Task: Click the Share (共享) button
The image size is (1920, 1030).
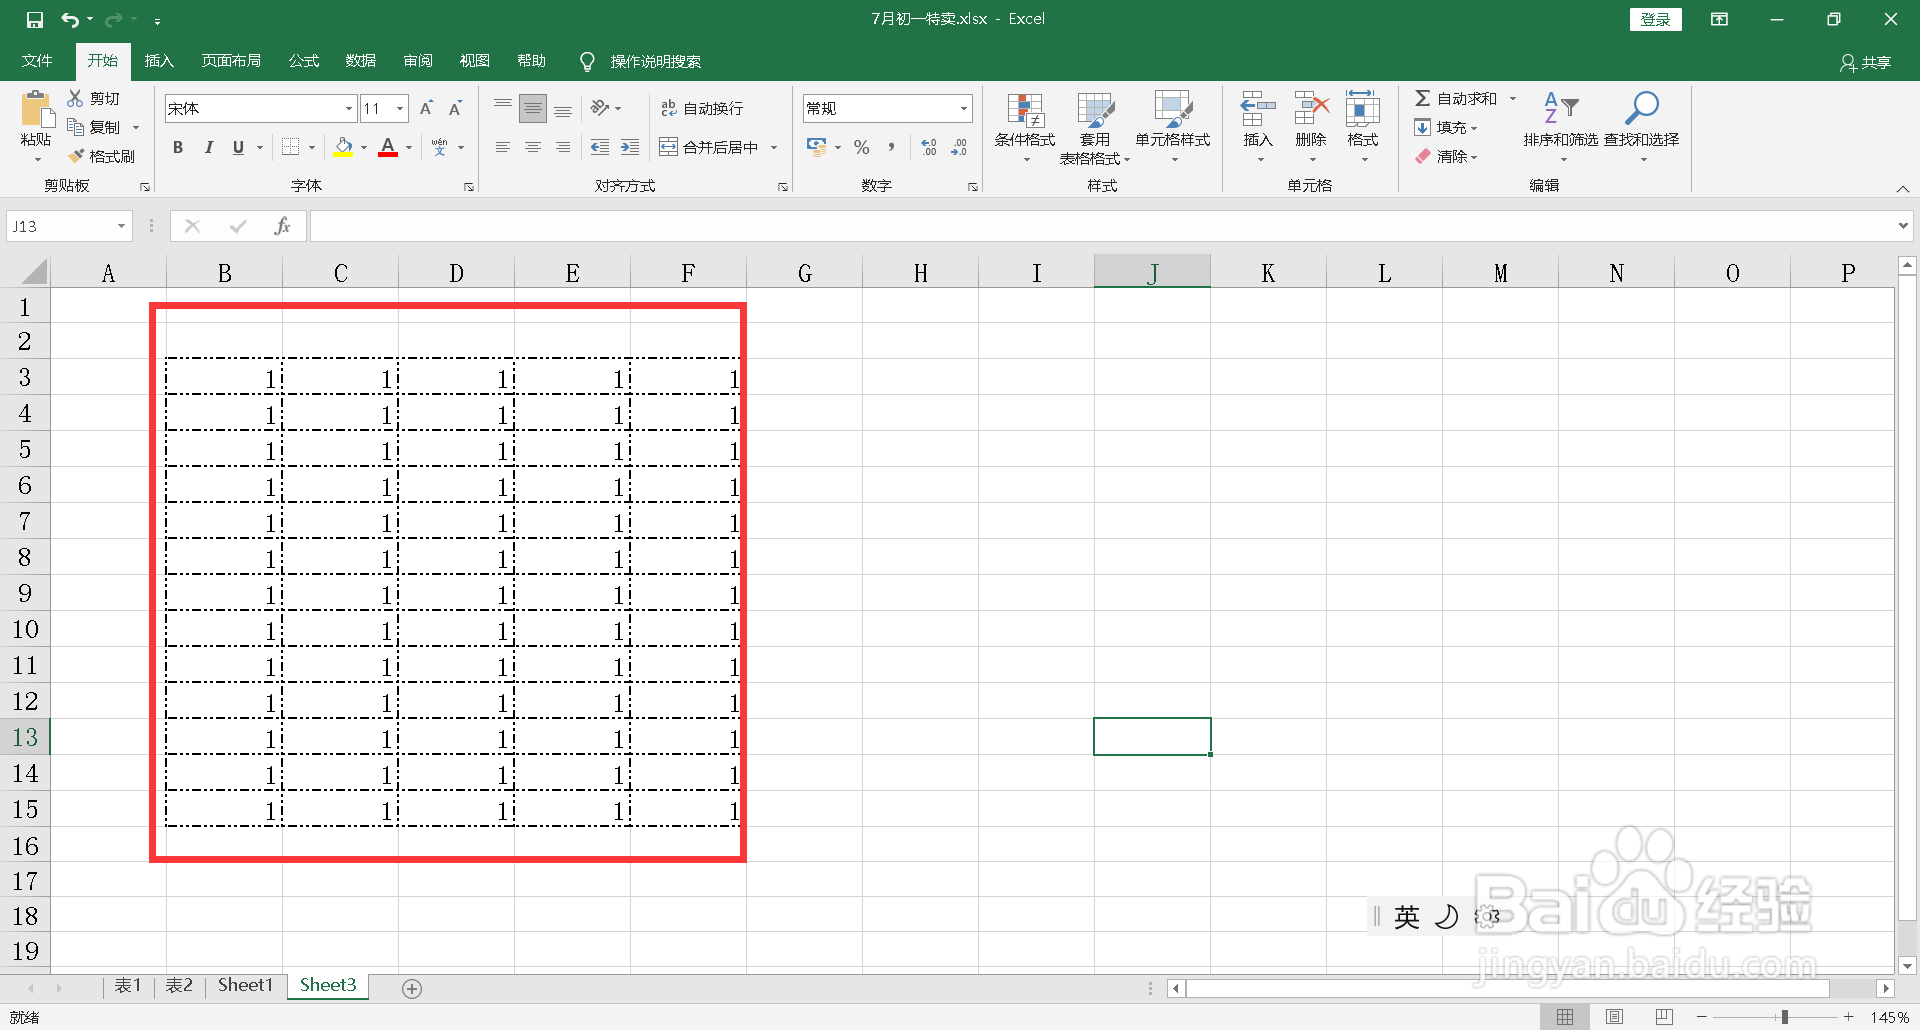Action: (1866, 62)
